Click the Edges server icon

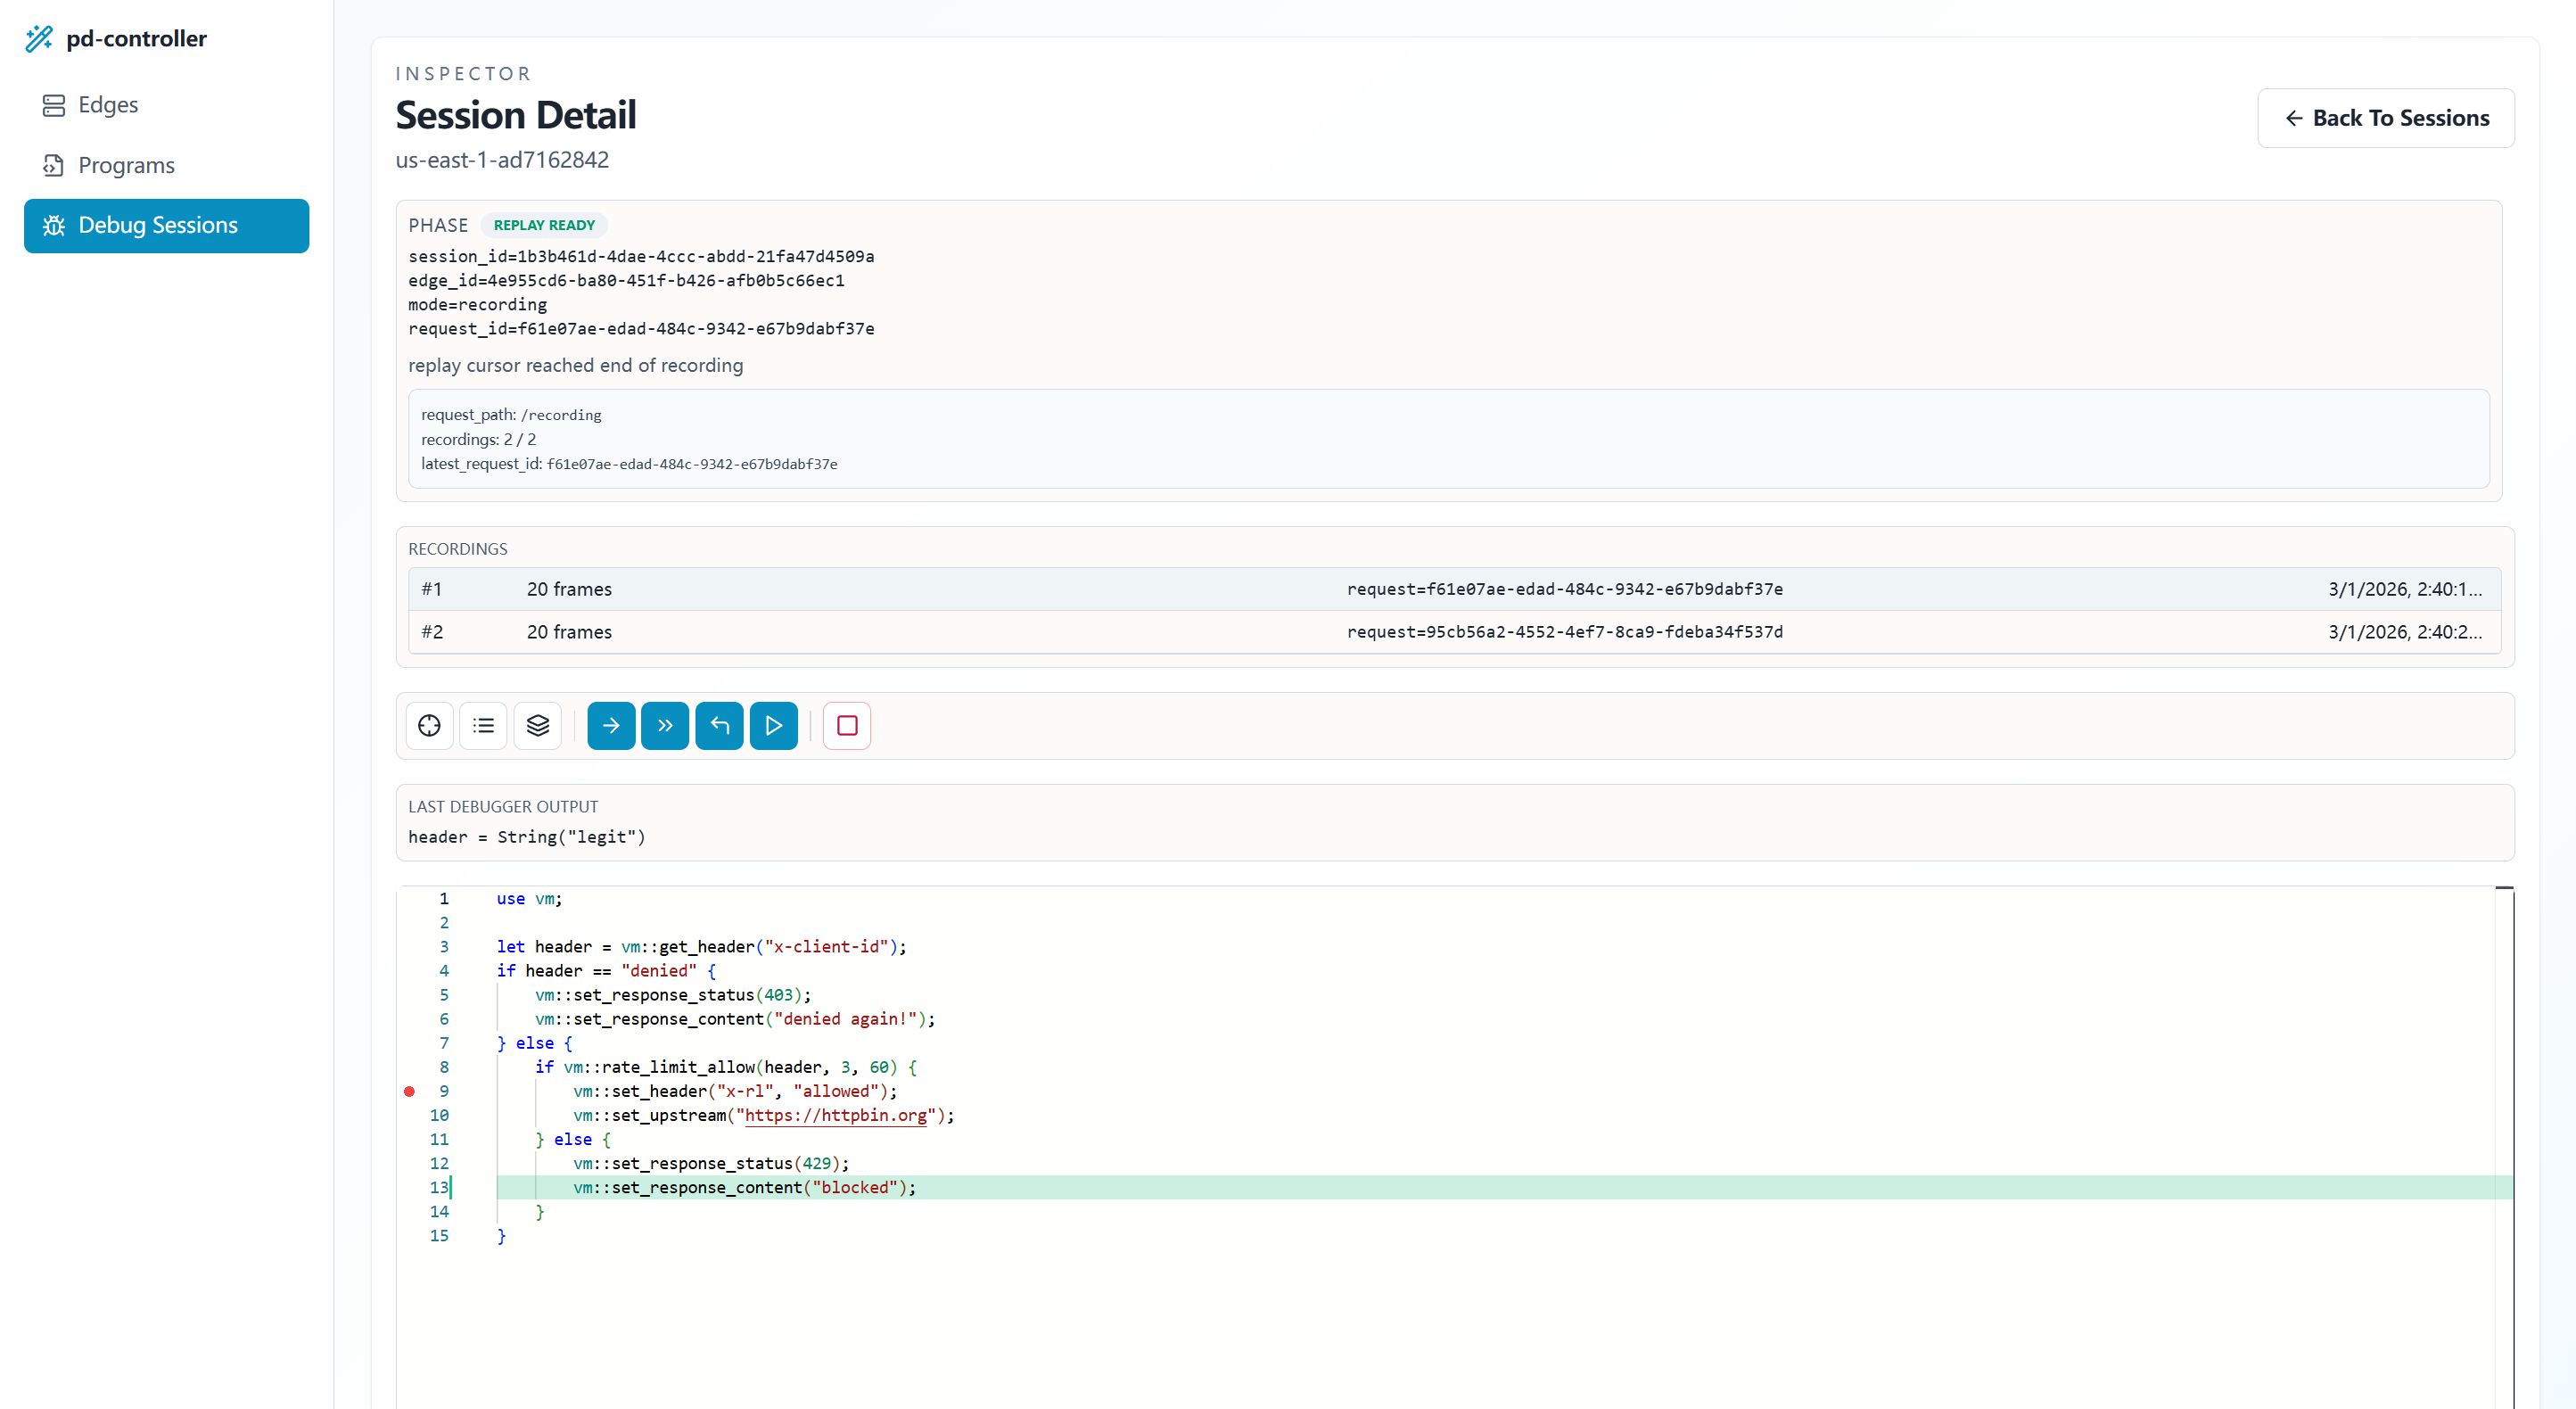click(x=54, y=105)
